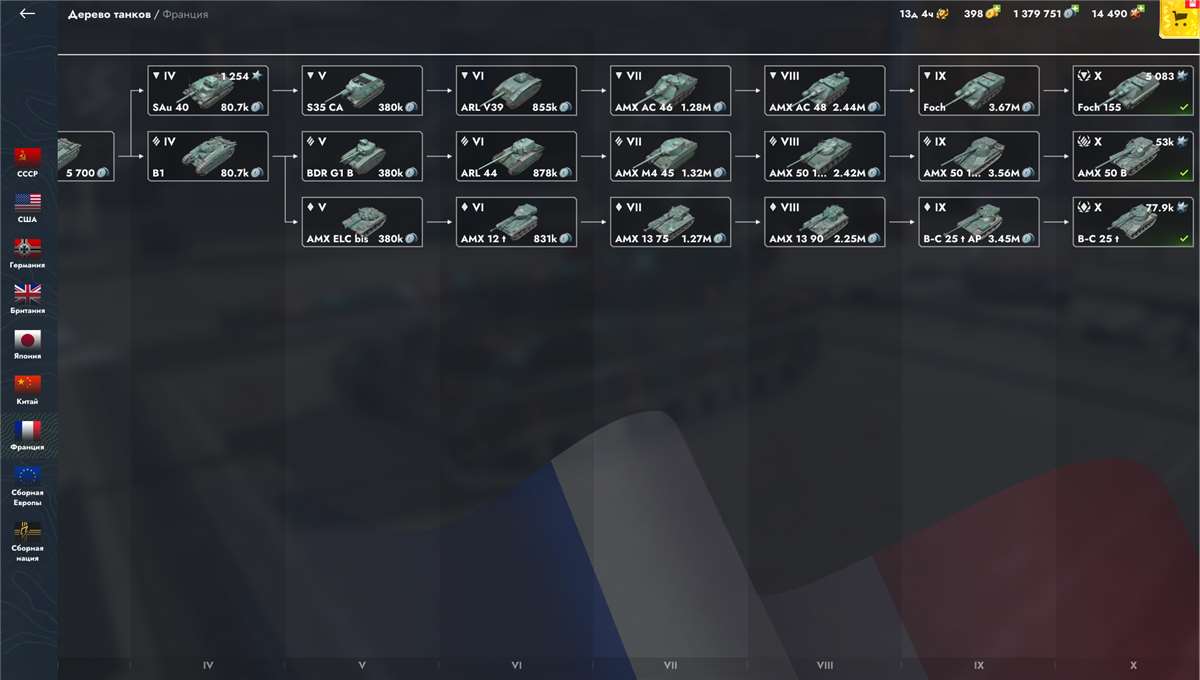Viewport: 1200px width, 680px height.
Task: Choose the tier IX AMX 50 heavy card
Action: 979,156
